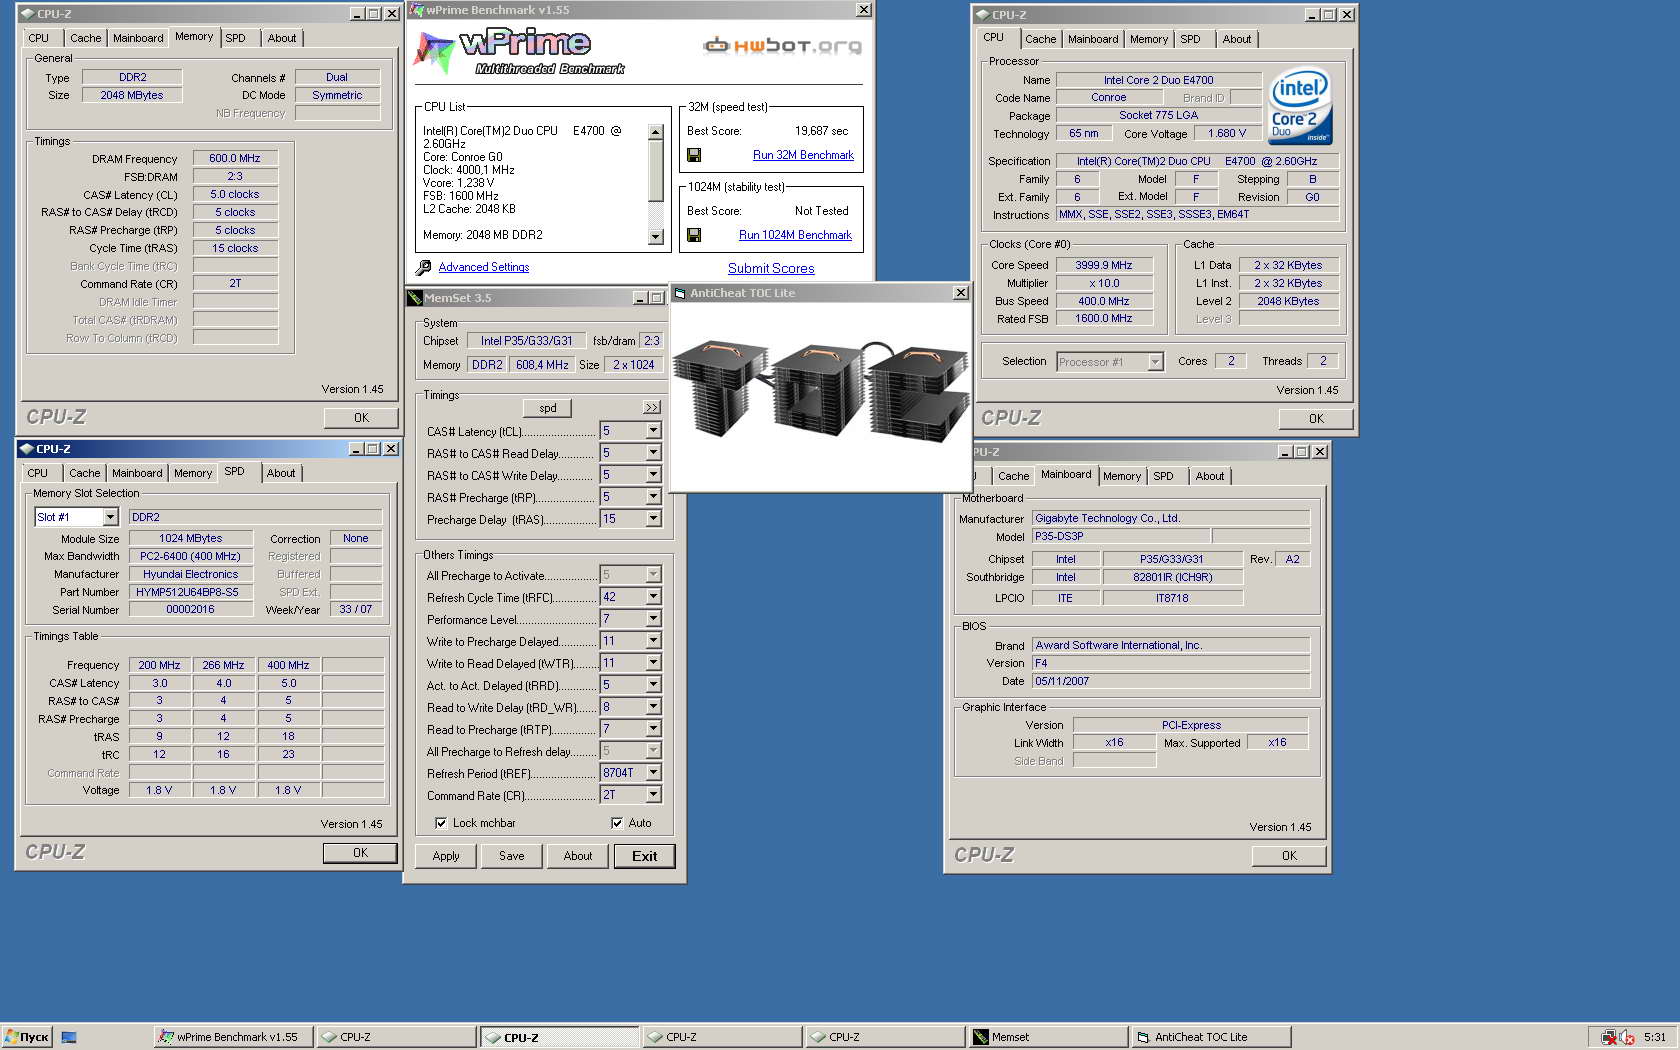This screenshot has height=1050, width=1680.
Task: Open the RAS# Precharge (tRP) dropdown in MemSet
Action: tap(653, 497)
